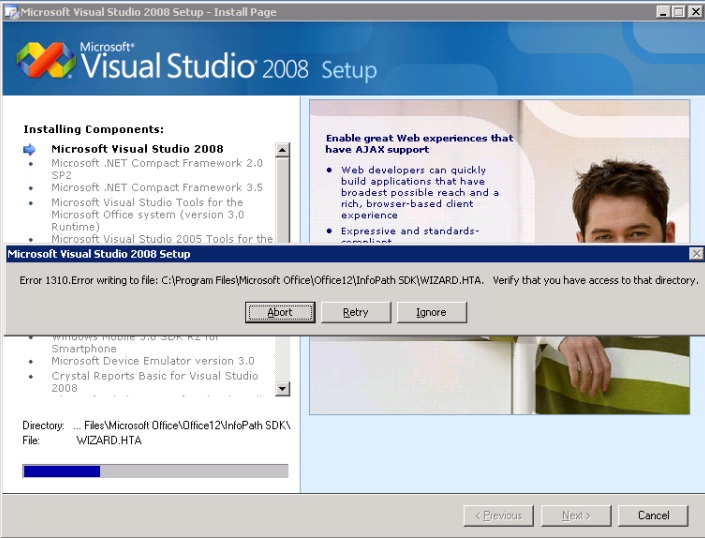
Task: Select 'Microsoft .NET Compact Framework 3.5'
Action: 156,187
